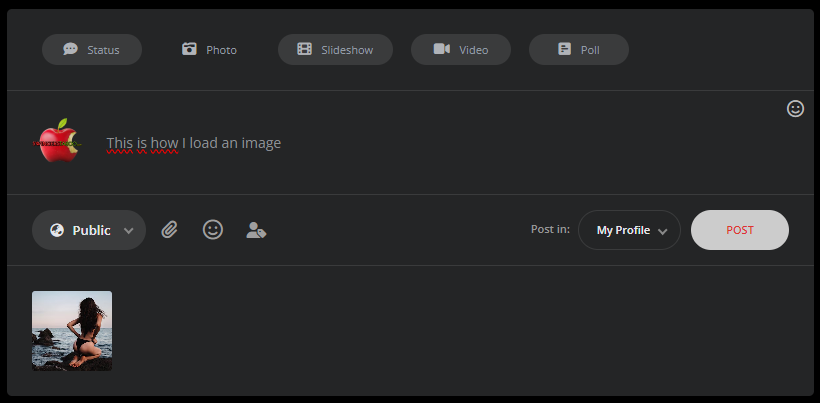Open emoji picker next to paperclip

[x=213, y=229]
